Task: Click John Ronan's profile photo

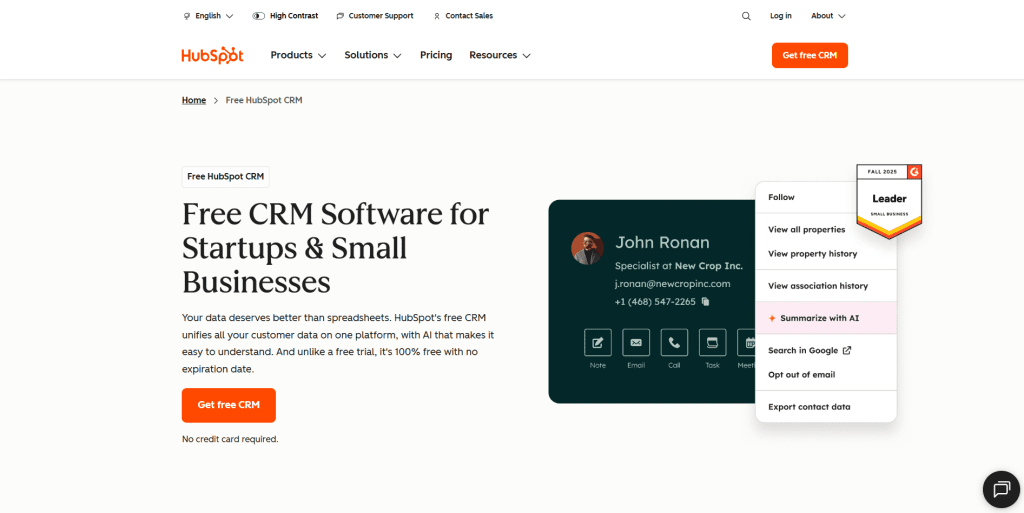Action: tap(587, 248)
